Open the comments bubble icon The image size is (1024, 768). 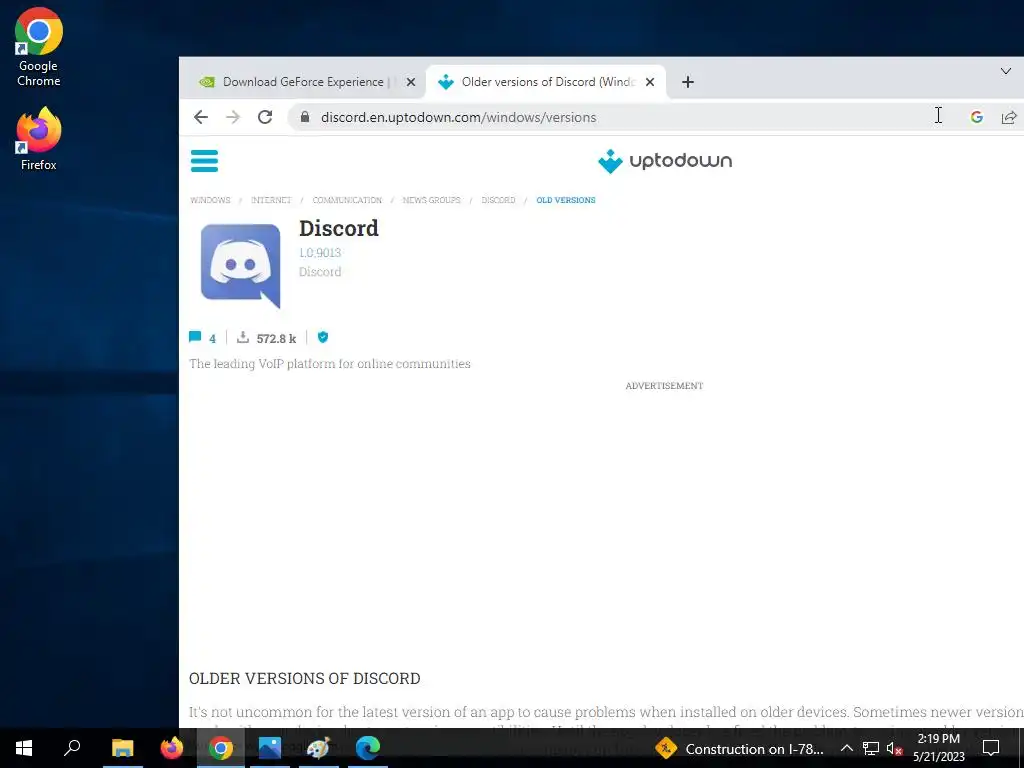[x=195, y=337]
